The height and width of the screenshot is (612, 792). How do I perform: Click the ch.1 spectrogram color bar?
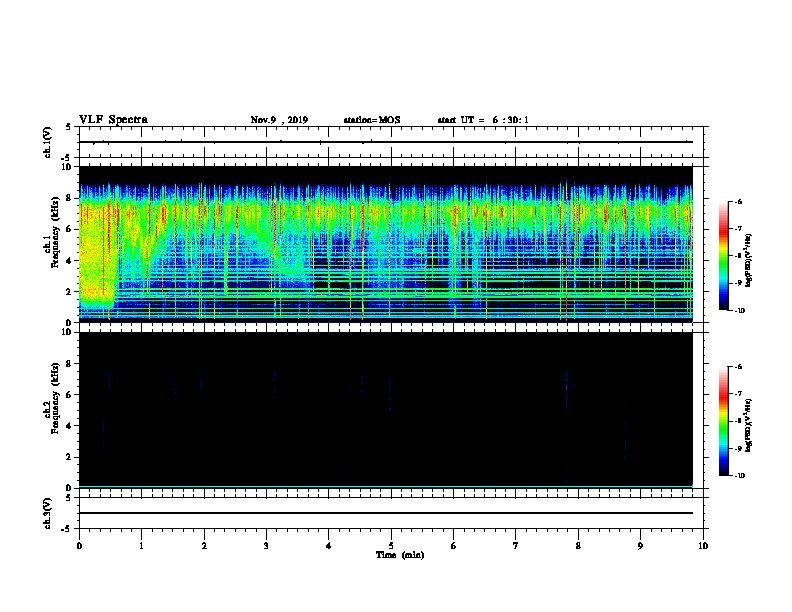[x=723, y=256]
